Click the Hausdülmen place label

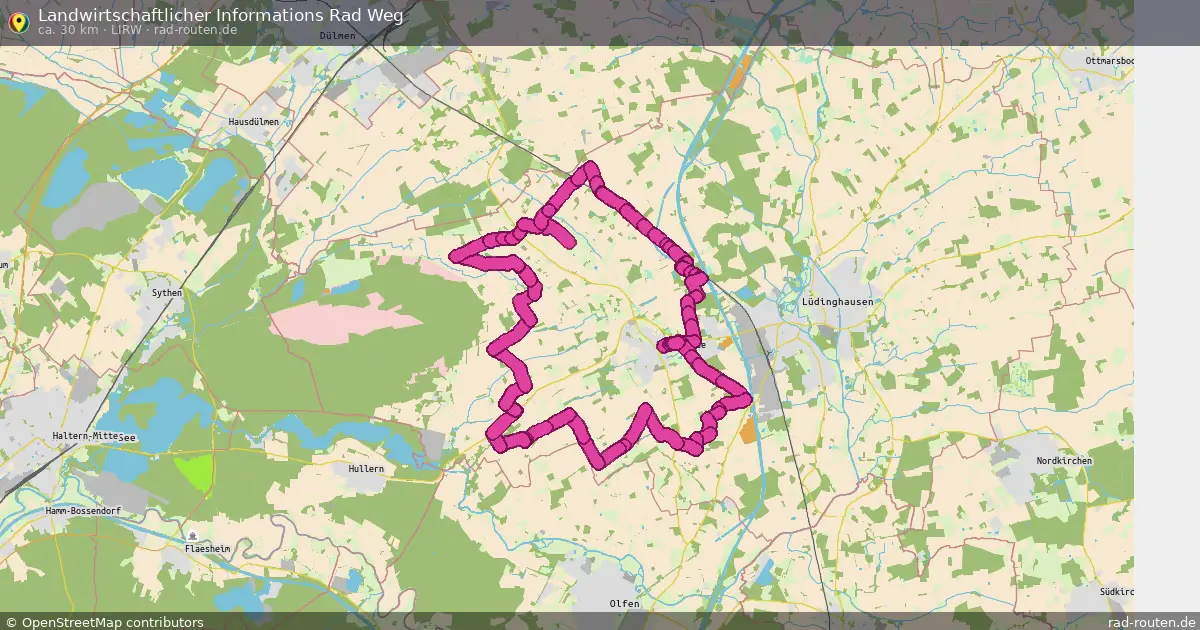point(254,121)
